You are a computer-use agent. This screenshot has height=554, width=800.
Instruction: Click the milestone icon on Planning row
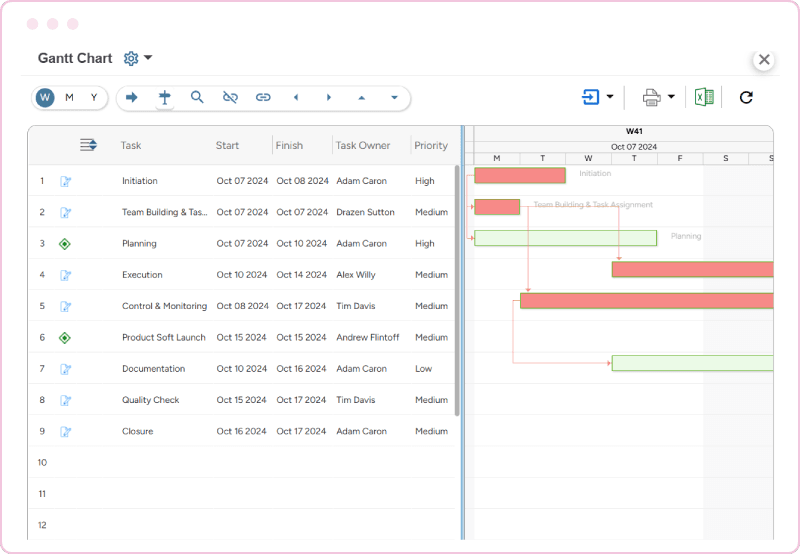(x=65, y=243)
